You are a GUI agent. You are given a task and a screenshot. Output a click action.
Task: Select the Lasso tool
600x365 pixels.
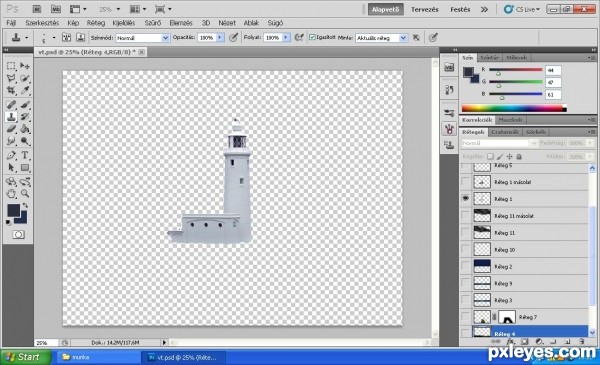click(11, 78)
